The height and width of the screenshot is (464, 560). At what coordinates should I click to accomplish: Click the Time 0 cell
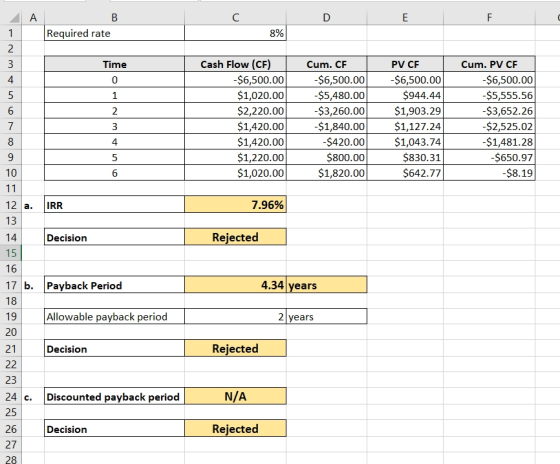(x=114, y=80)
